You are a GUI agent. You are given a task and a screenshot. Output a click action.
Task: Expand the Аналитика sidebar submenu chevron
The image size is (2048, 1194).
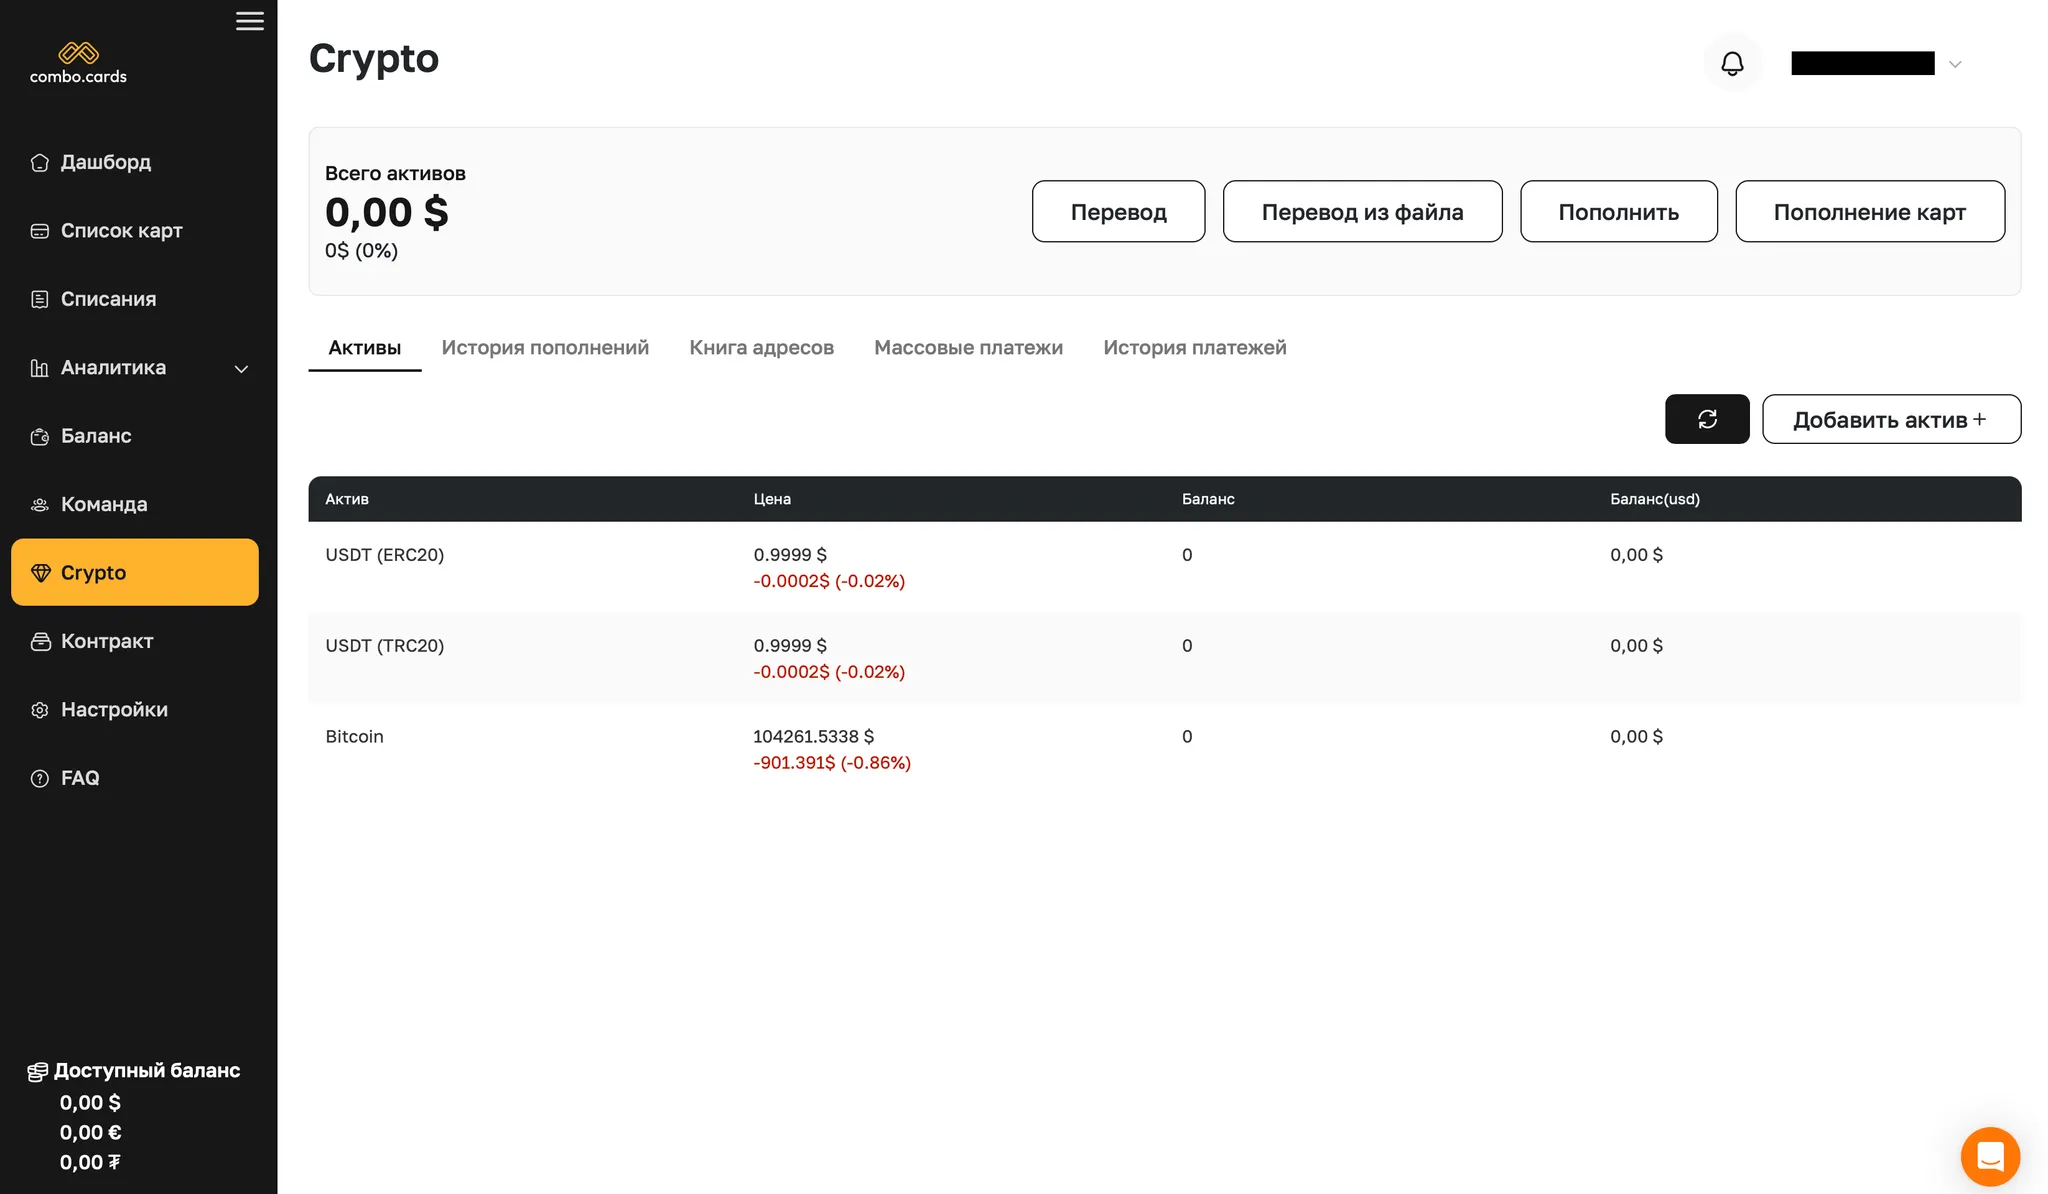241,369
